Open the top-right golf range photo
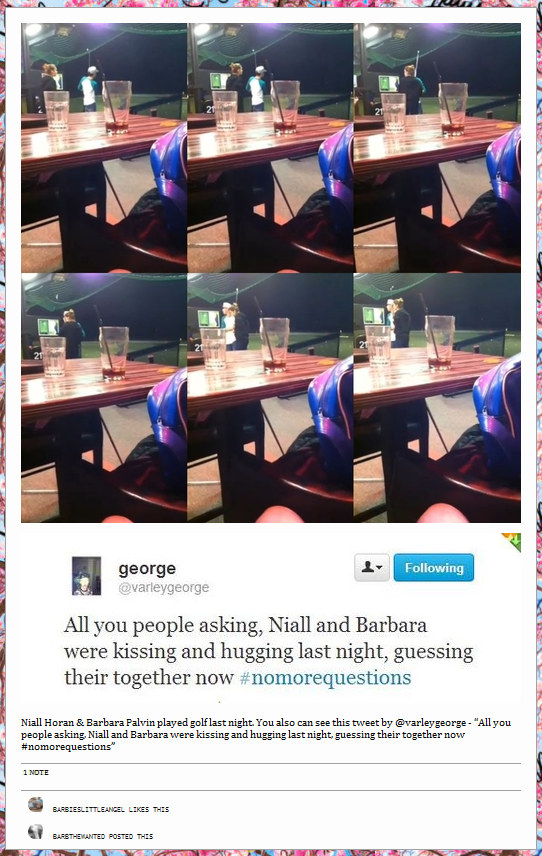Image resolution: width=542 pixels, height=856 pixels. 437,147
